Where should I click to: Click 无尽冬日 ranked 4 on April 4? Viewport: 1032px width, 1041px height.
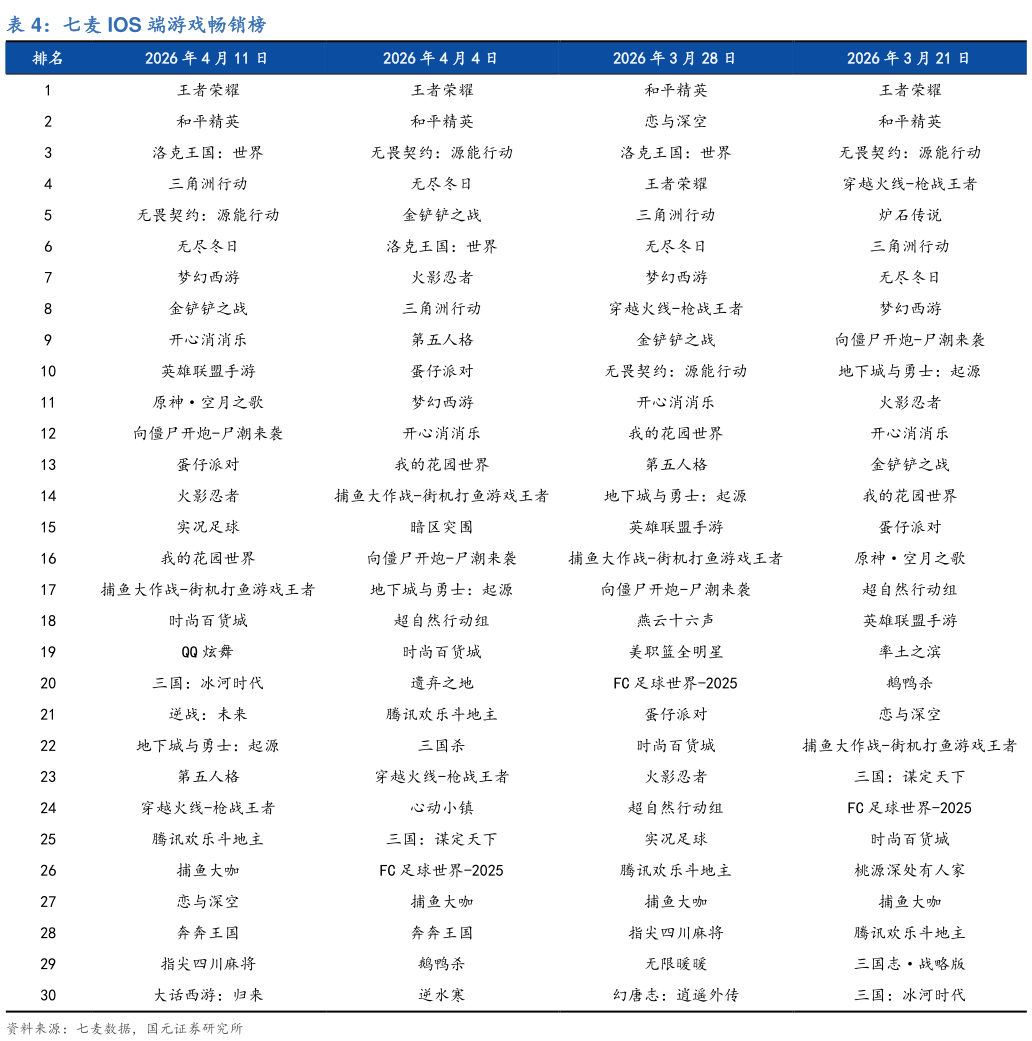(x=442, y=184)
